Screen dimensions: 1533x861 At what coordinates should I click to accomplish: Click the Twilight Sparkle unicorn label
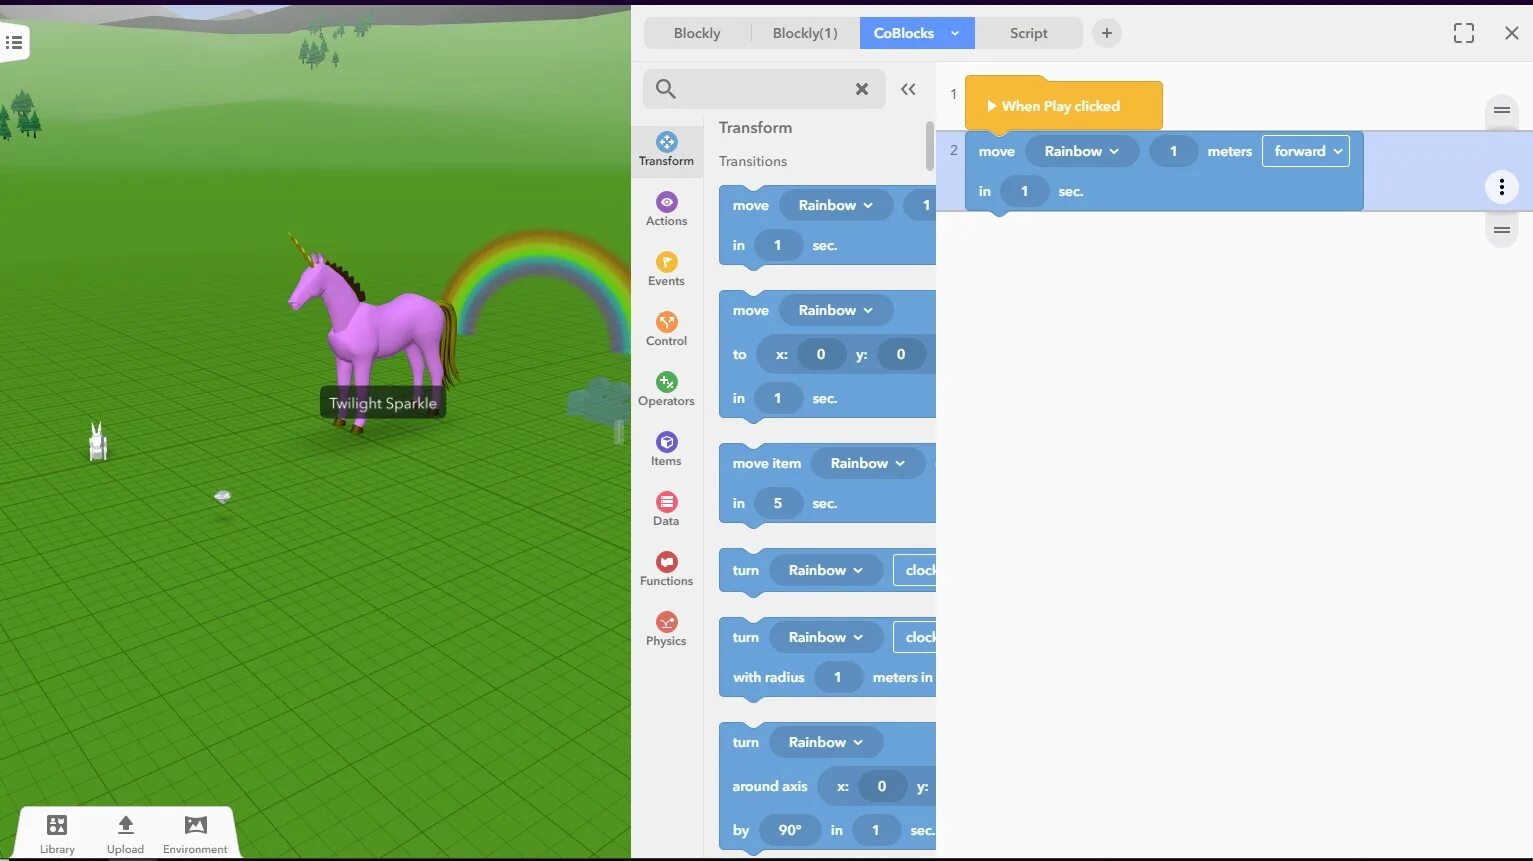pyautogui.click(x=383, y=403)
